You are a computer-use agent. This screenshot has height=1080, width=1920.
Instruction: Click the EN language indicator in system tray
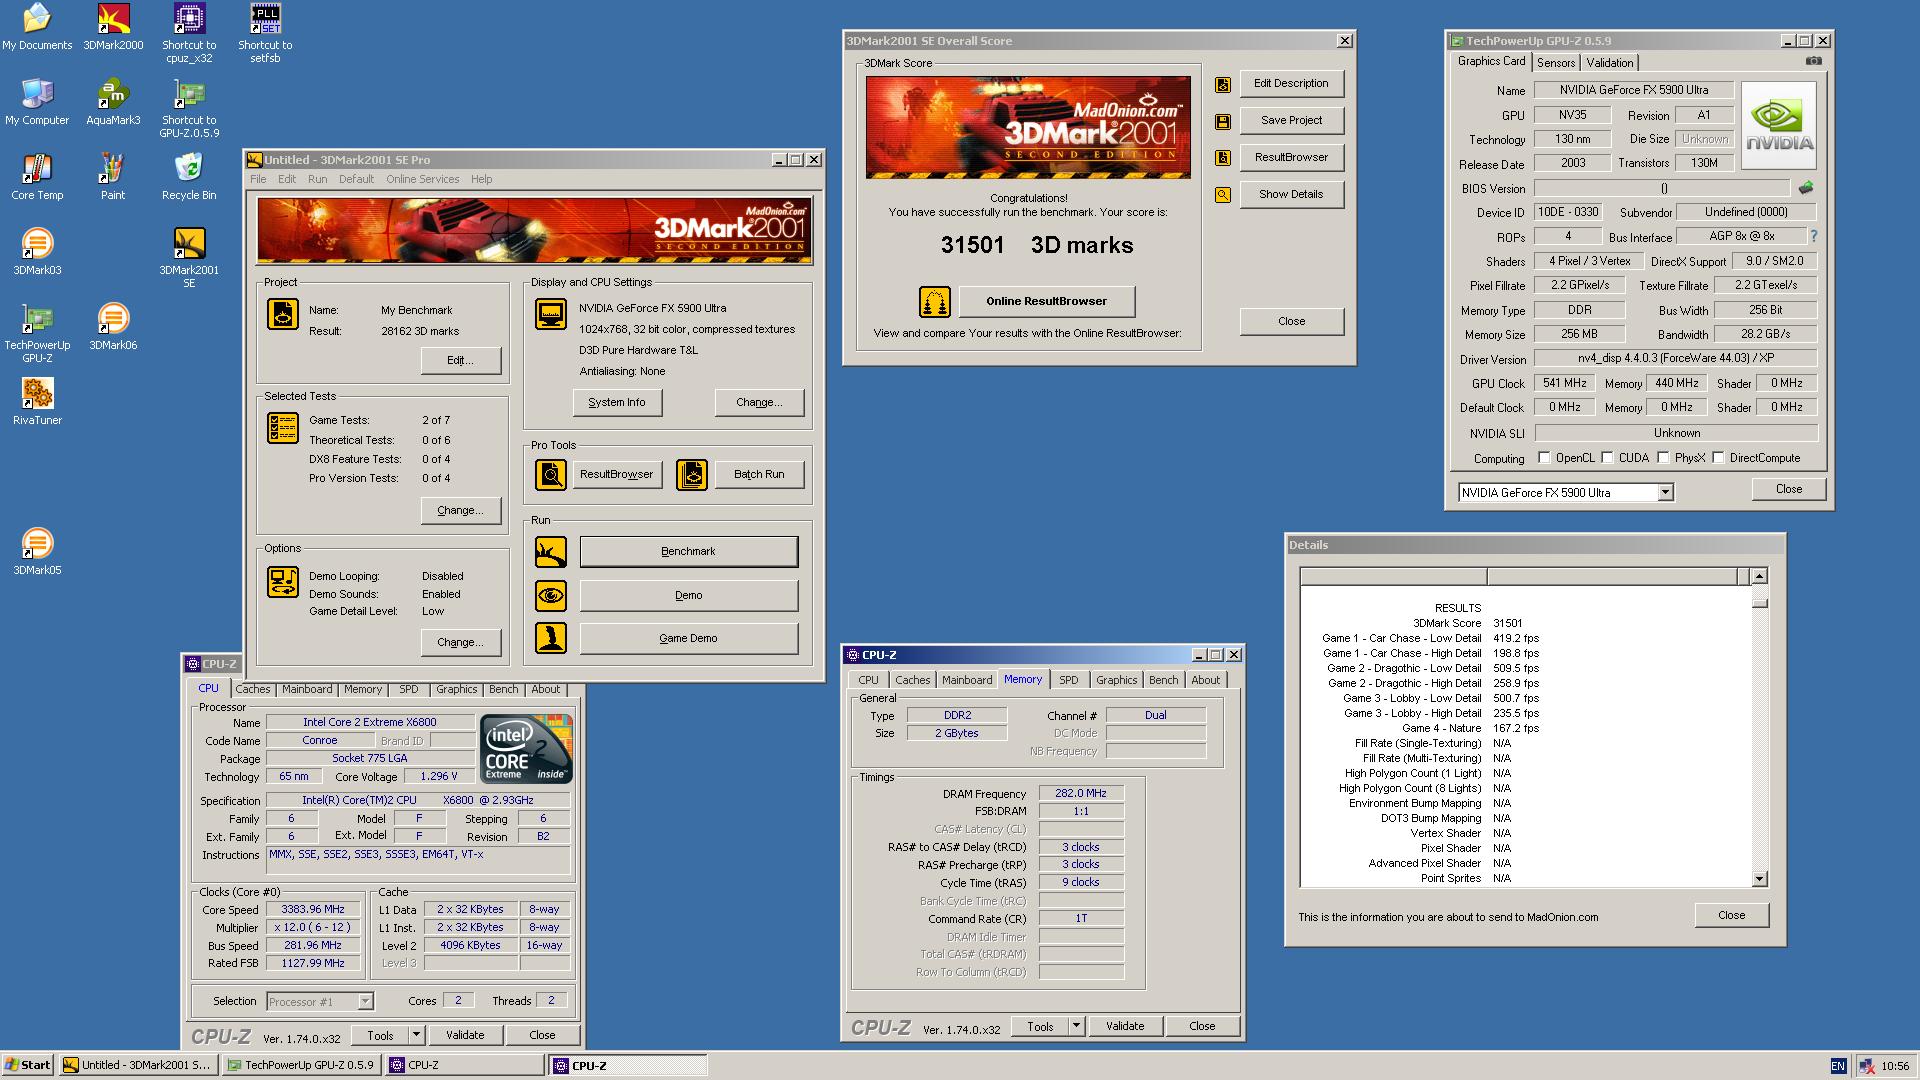click(1838, 1066)
